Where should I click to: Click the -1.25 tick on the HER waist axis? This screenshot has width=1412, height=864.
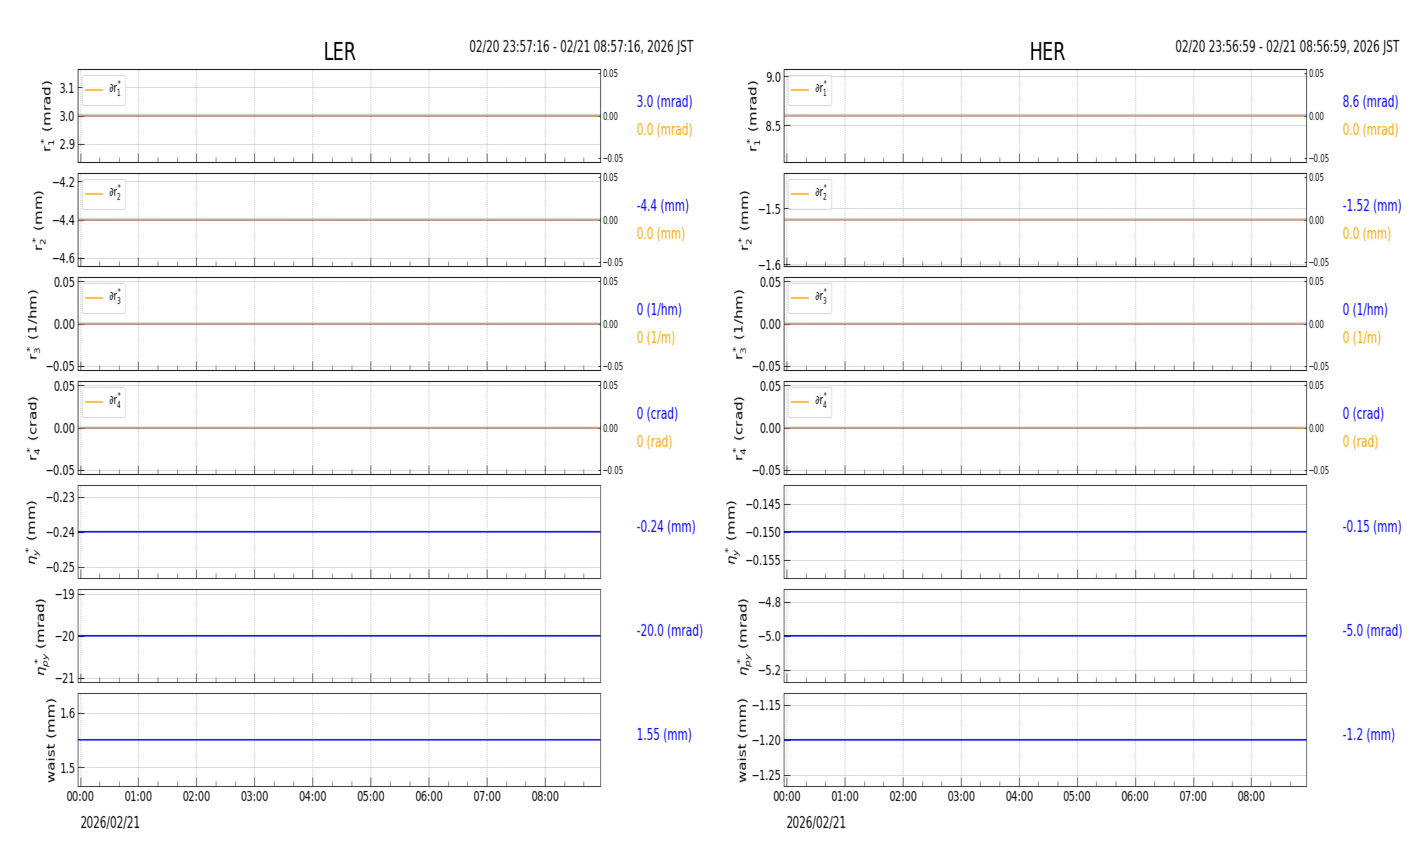(x=767, y=776)
